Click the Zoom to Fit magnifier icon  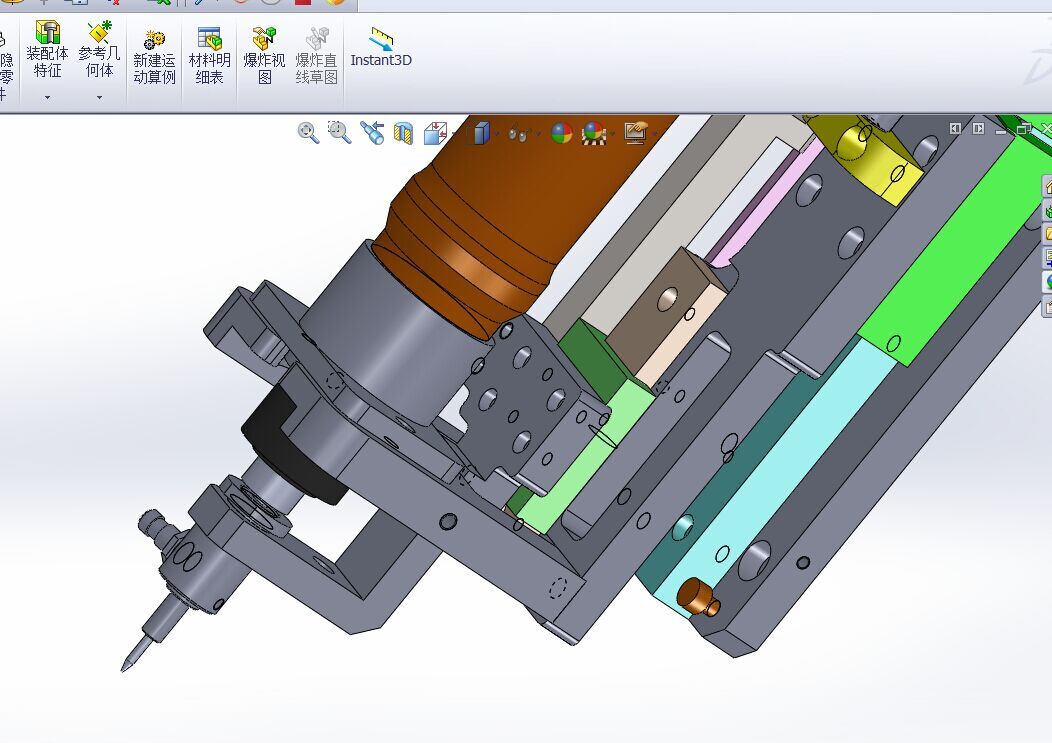coord(308,132)
